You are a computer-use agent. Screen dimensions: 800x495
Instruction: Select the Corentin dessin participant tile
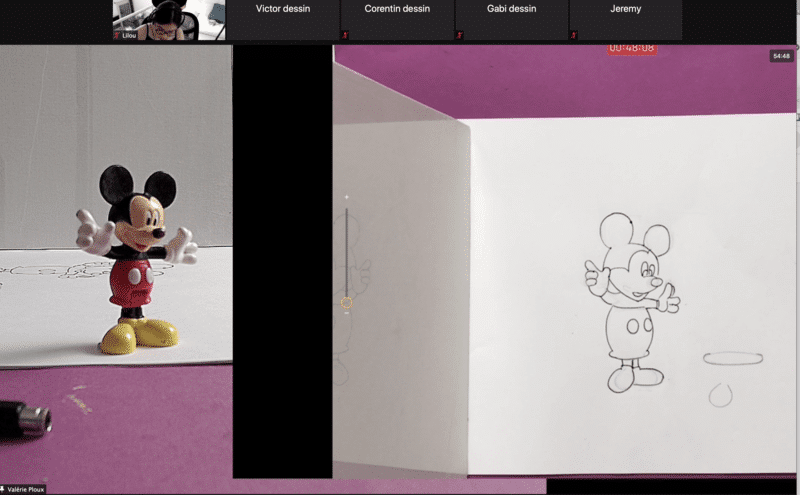397,20
